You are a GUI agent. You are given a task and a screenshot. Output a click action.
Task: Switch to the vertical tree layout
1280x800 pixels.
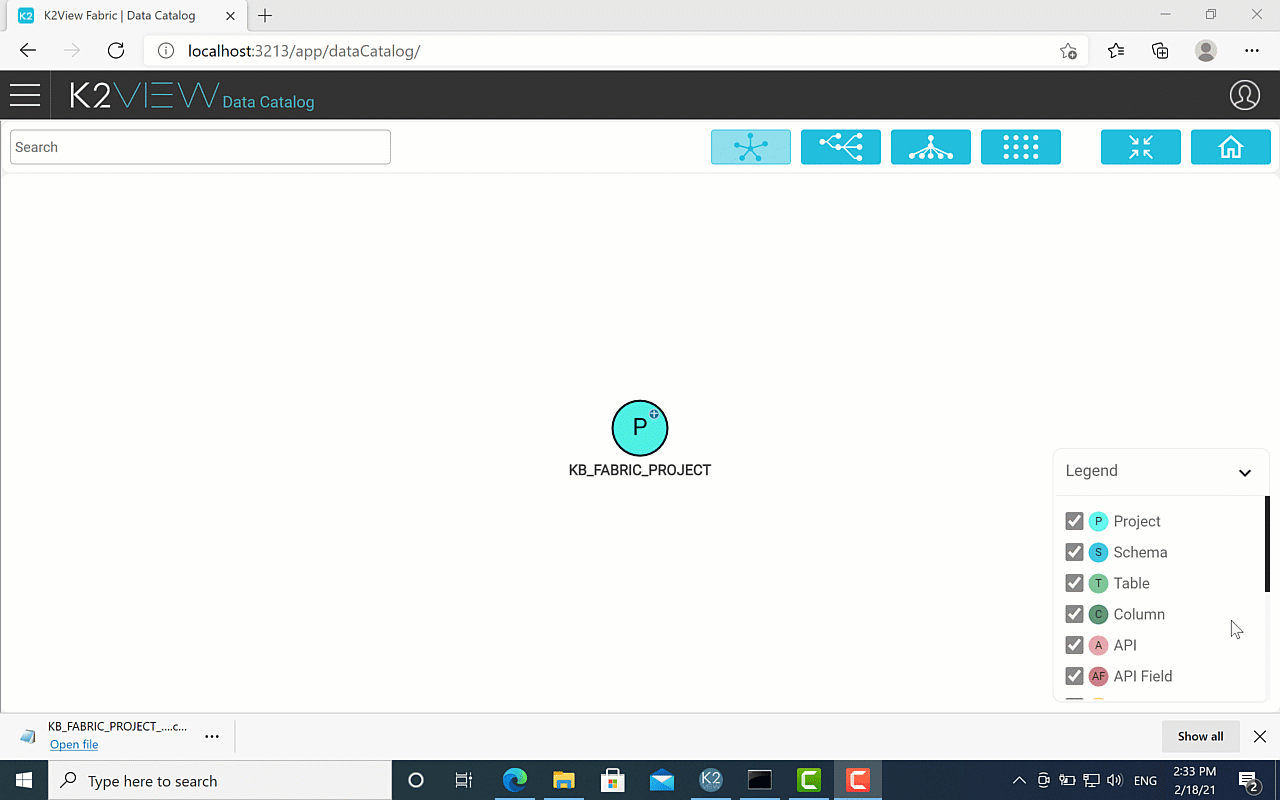click(930, 147)
